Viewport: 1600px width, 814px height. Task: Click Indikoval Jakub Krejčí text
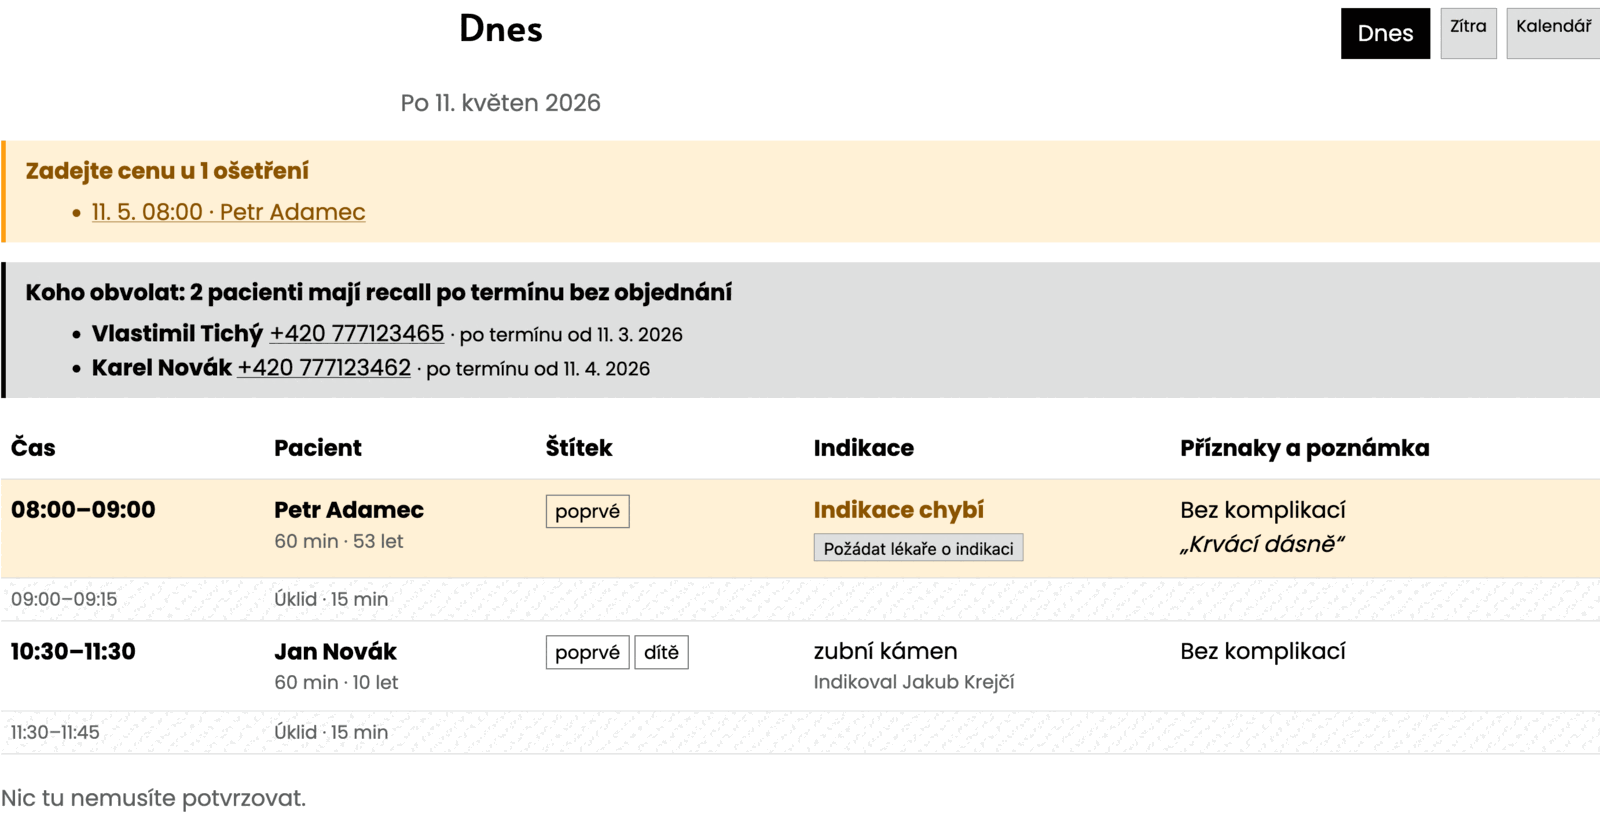pos(914,682)
